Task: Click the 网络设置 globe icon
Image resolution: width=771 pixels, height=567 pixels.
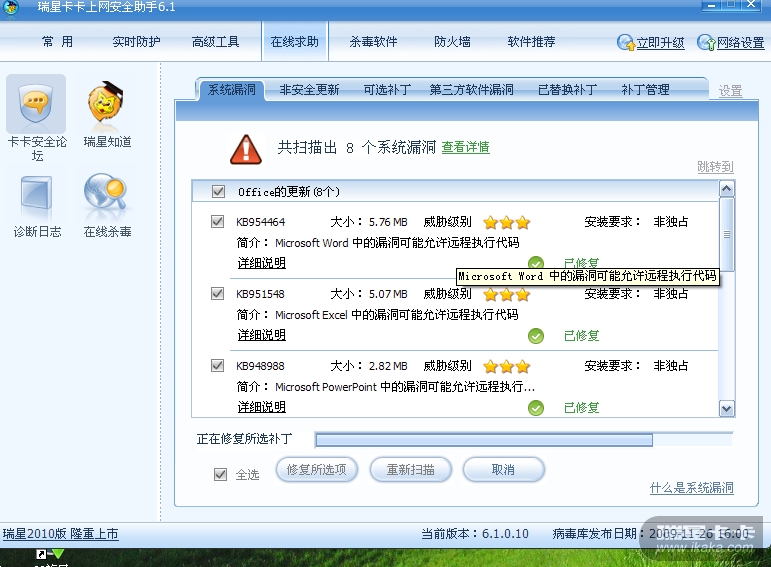Action: pos(706,43)
